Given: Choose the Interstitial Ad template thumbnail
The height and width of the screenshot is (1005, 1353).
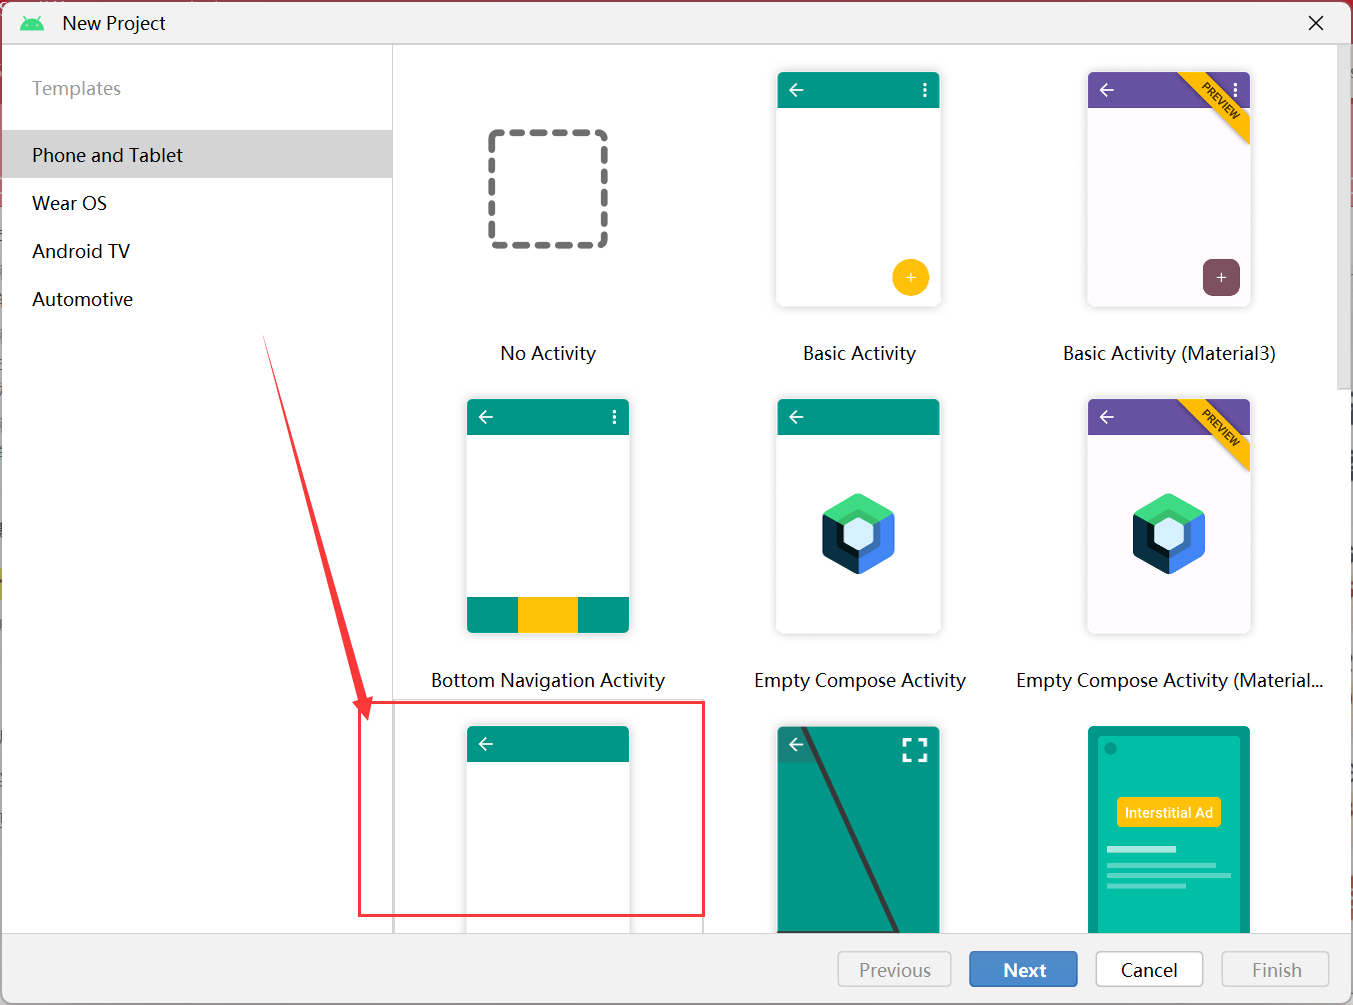Looking at the screenshot, I should [1169, 829].
